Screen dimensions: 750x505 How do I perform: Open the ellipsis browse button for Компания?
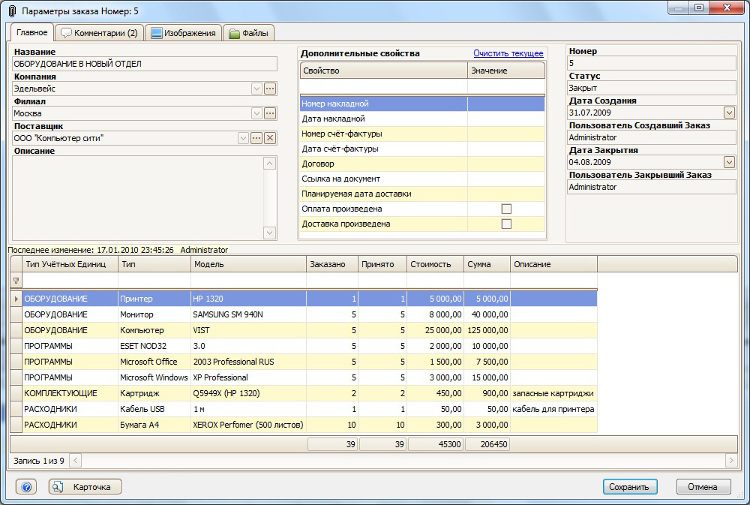click(270, 89)
